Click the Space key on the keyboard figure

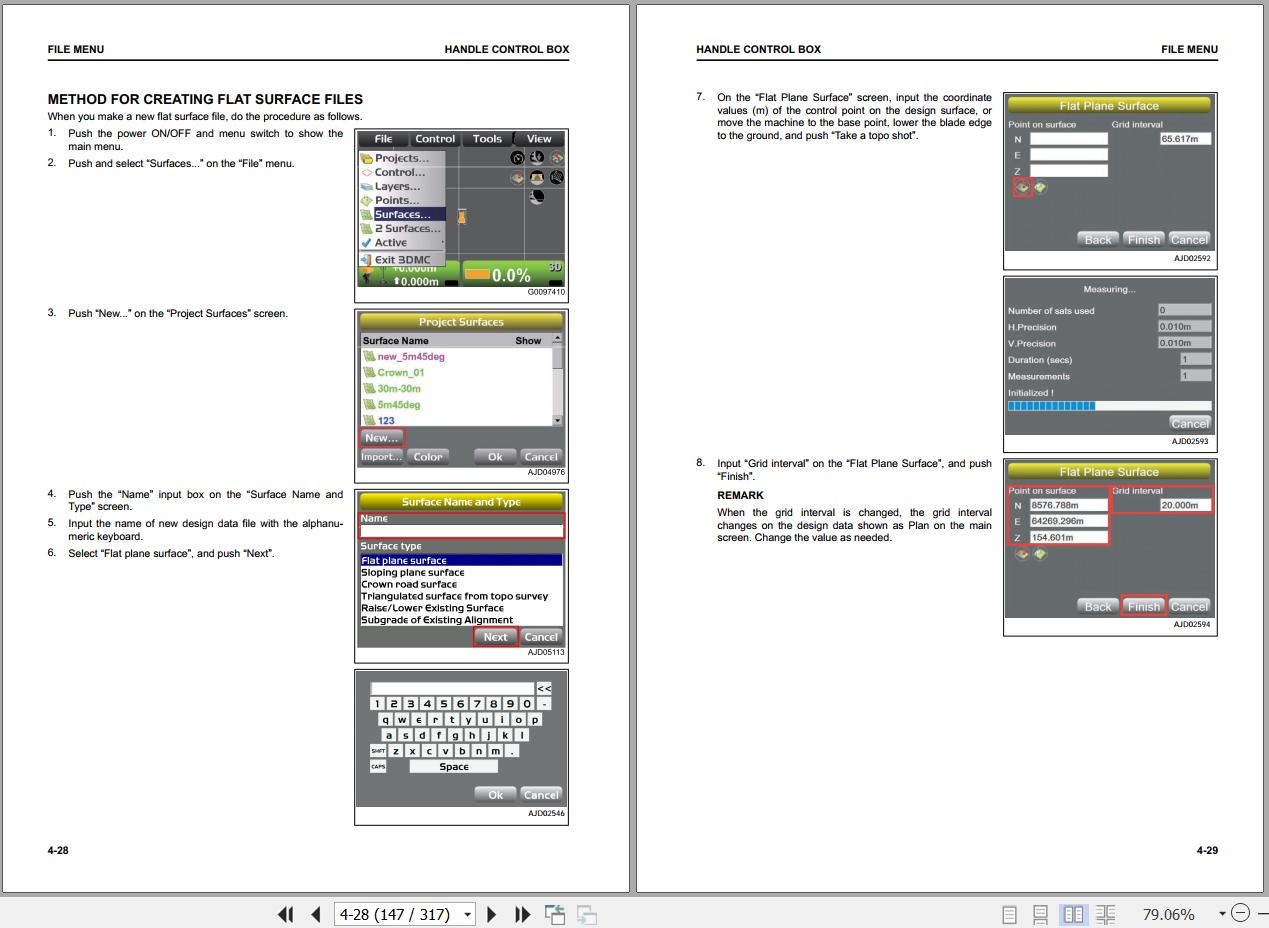click(x=454, y=766)
